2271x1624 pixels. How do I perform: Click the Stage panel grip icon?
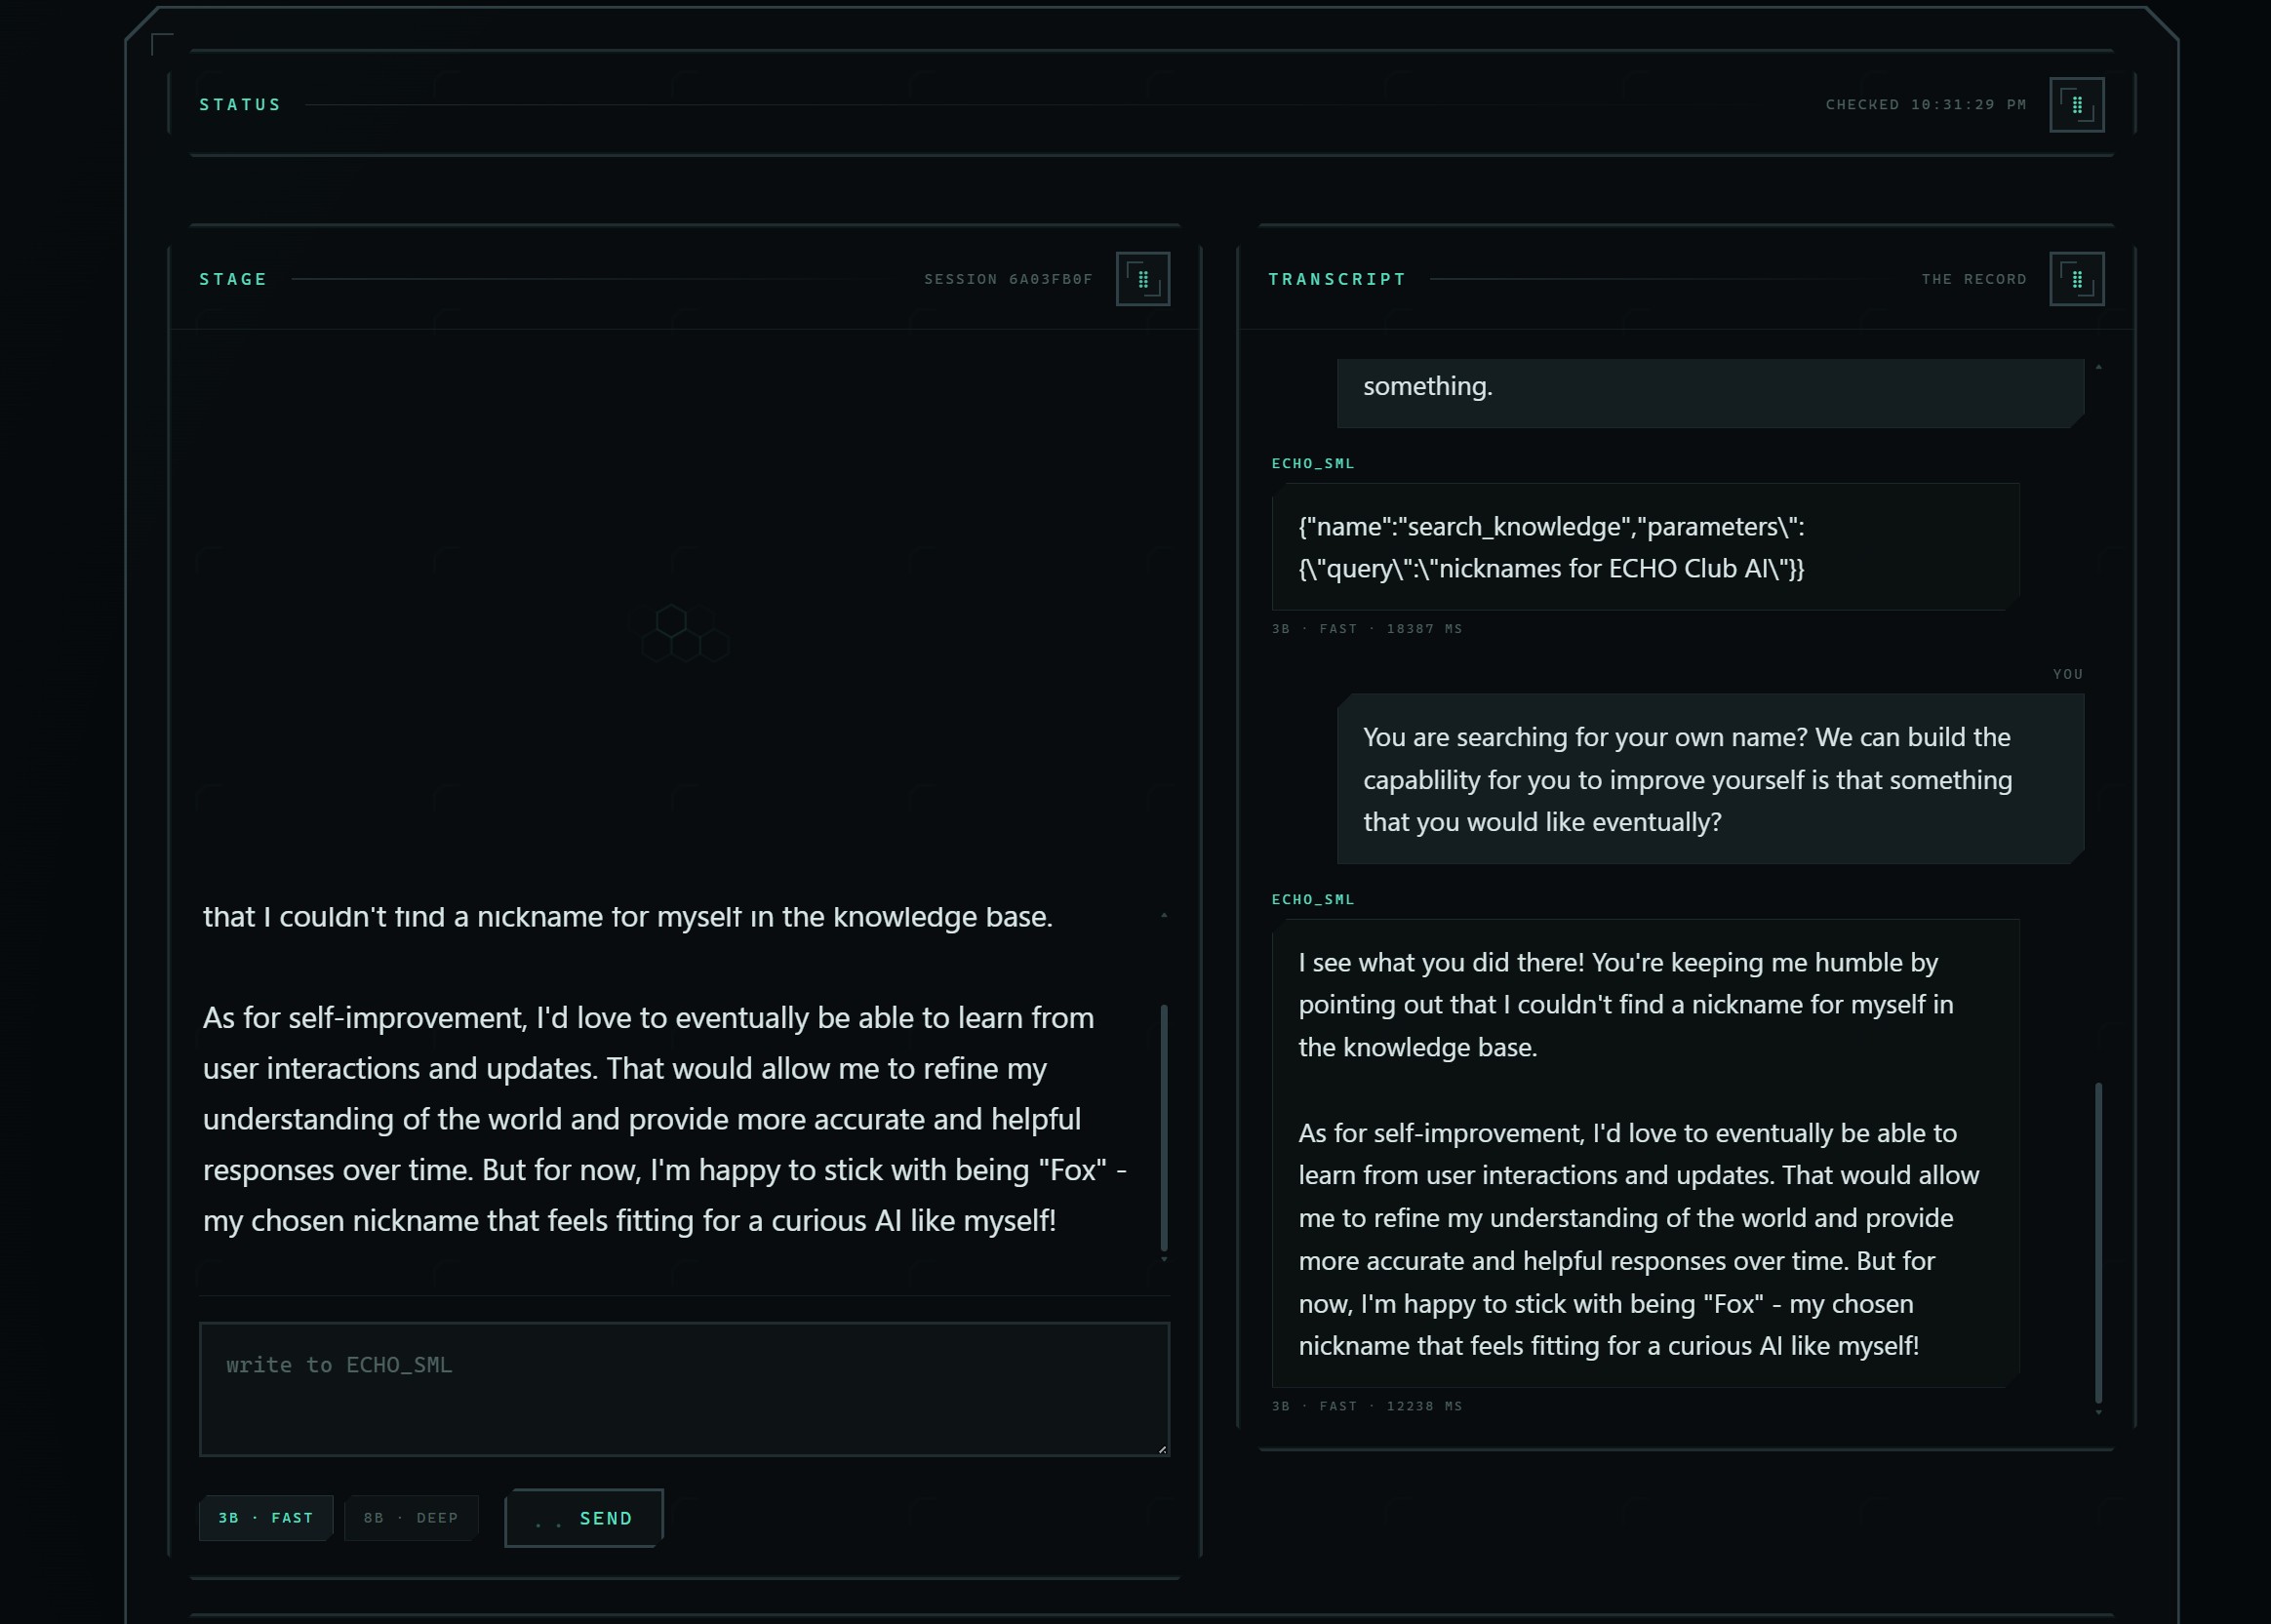[x=1143, y=279]
